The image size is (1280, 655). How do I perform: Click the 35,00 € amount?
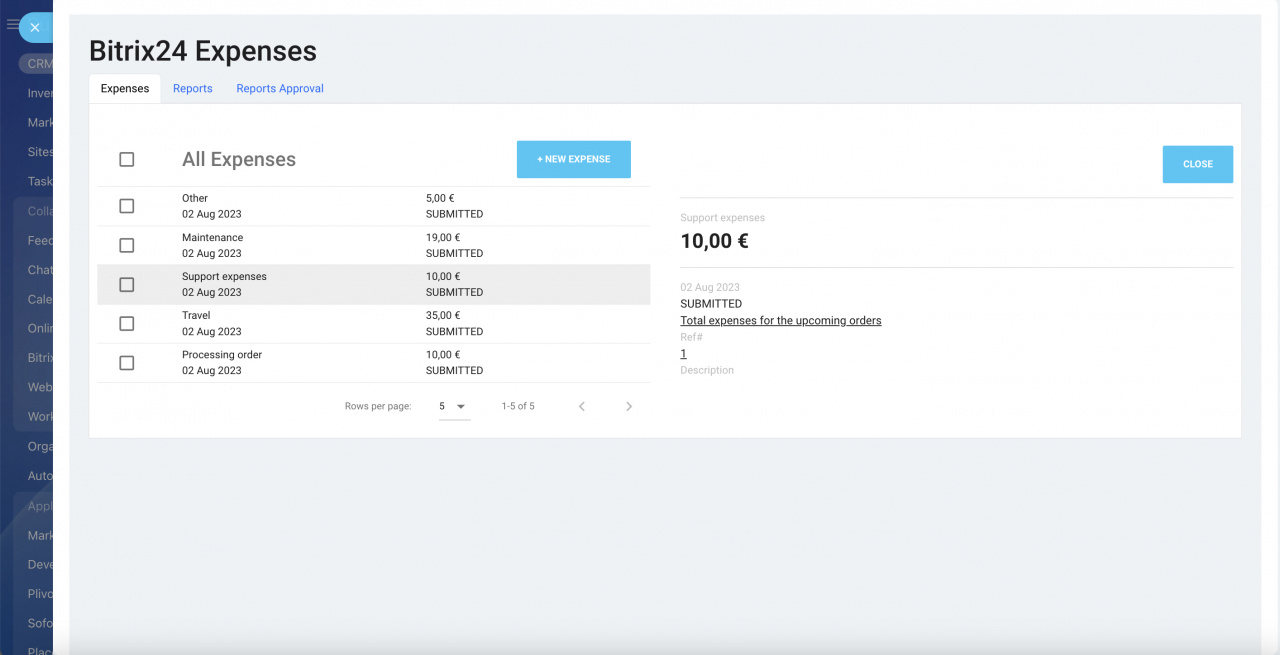(x=443, y=315)
